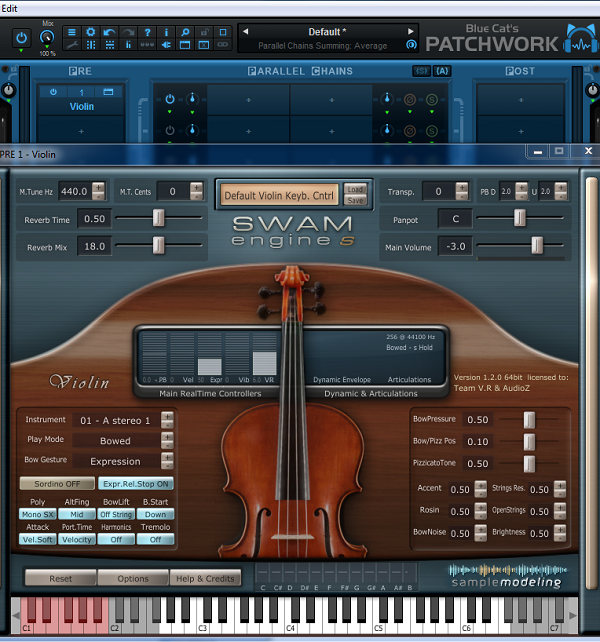The width and height of the screenshot is (600, 642).
Task: Toggle the Expr.Rel.Stop ON button
Action: [136, 484]
